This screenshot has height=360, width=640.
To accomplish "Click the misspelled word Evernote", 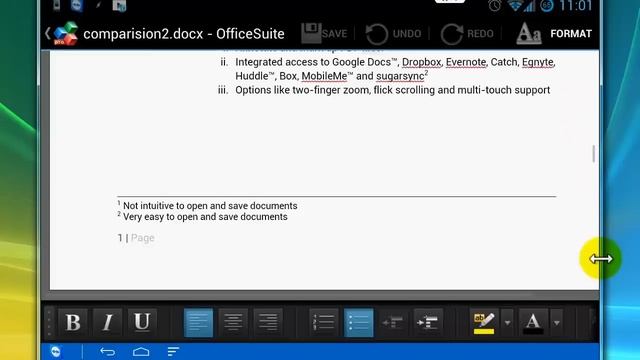I will (x=466, y=62).
